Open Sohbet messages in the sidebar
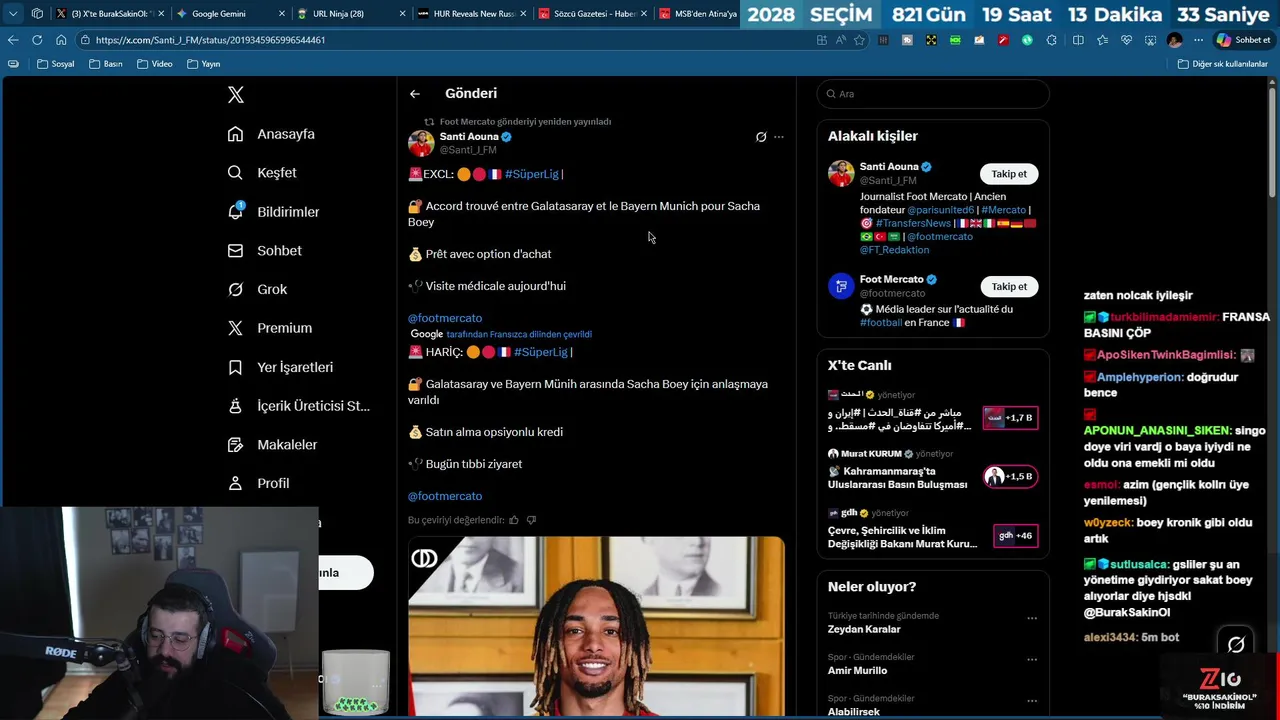The width and height of the screenshot is (1280, 720). click(x=264, y=251)
